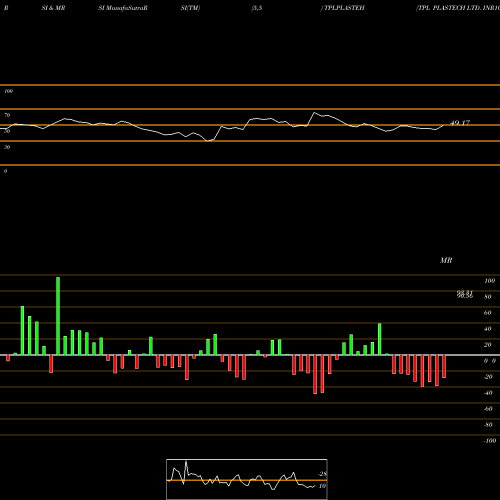500x500 pixels.
Task: Click the MR axis label '-40'
Action: point(488,393)
